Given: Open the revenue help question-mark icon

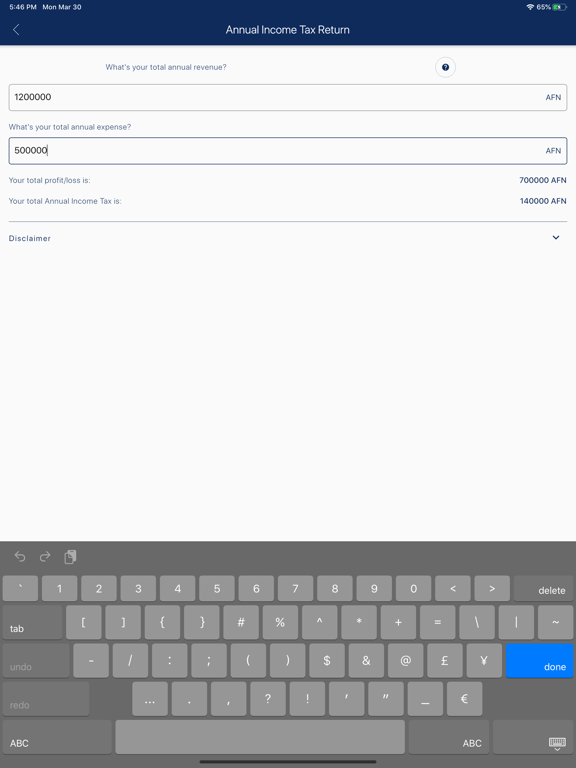Looking at the screenshot, I should pyautogui.click(x=445, y=67).
